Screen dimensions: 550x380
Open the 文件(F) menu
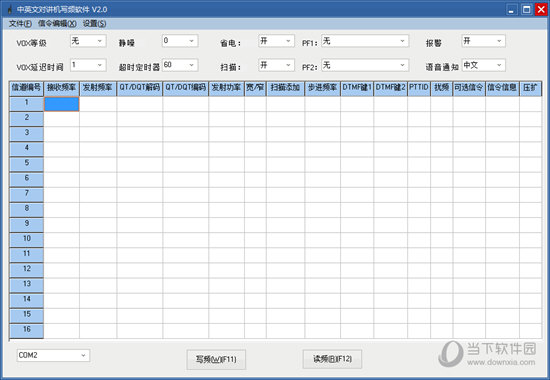click(x=20, y=24)
